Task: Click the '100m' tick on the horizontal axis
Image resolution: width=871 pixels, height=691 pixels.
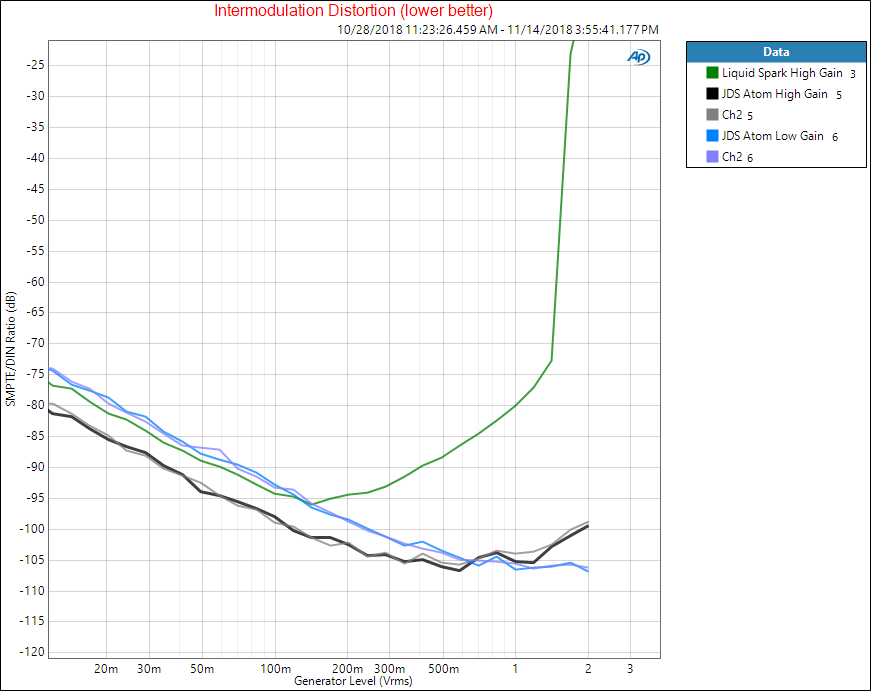Action: [276, 669]
